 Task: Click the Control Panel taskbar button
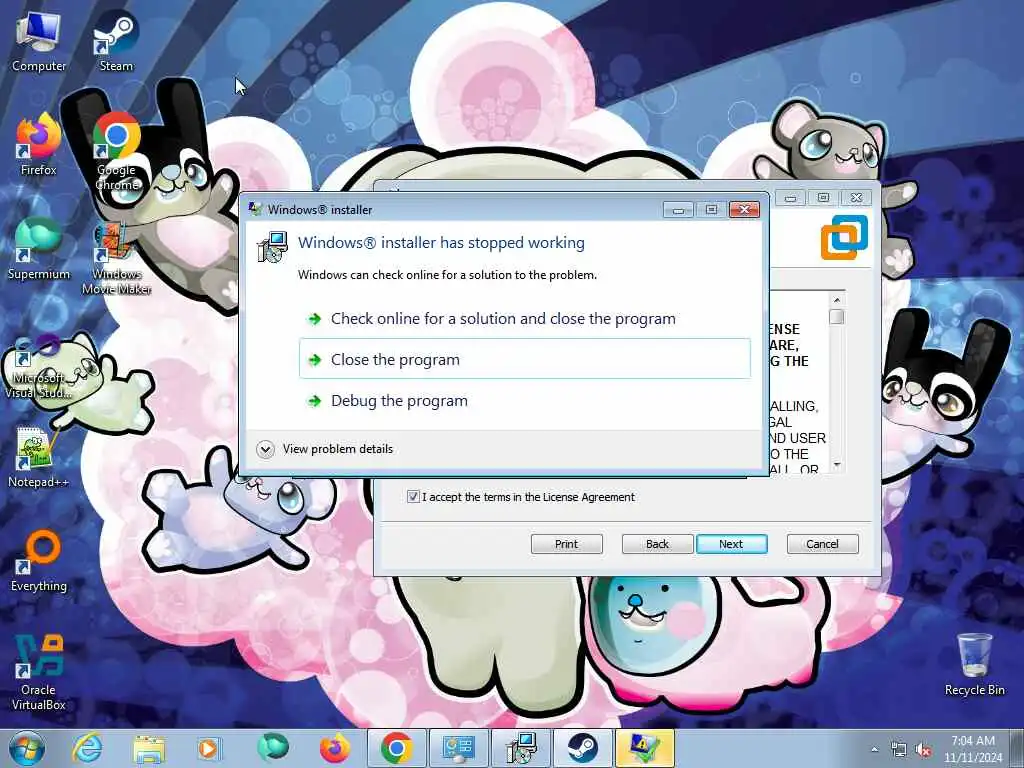click(x=458, y=748)
